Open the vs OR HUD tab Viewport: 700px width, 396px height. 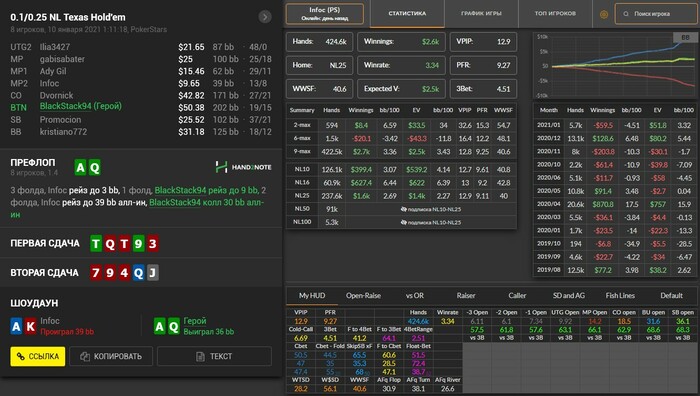(414, 296)
